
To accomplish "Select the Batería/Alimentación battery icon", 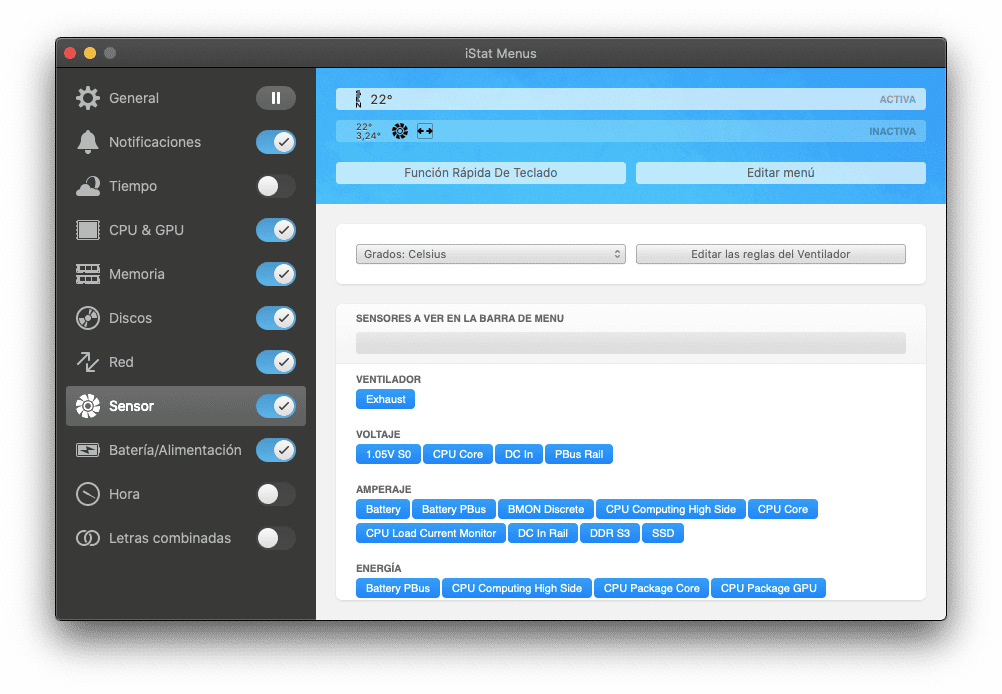I will 88,450.
